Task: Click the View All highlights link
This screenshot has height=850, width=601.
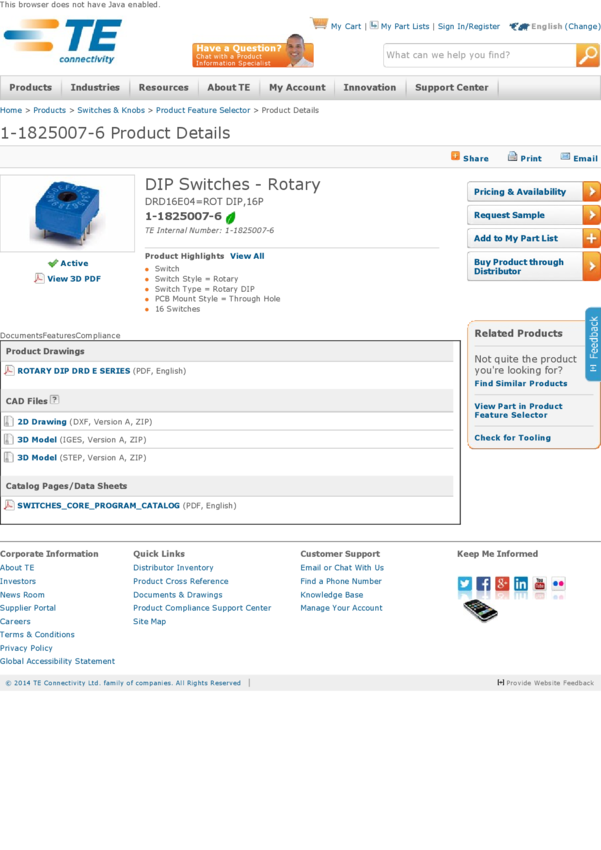Action: pyautogui.click(x=247, y=256)
